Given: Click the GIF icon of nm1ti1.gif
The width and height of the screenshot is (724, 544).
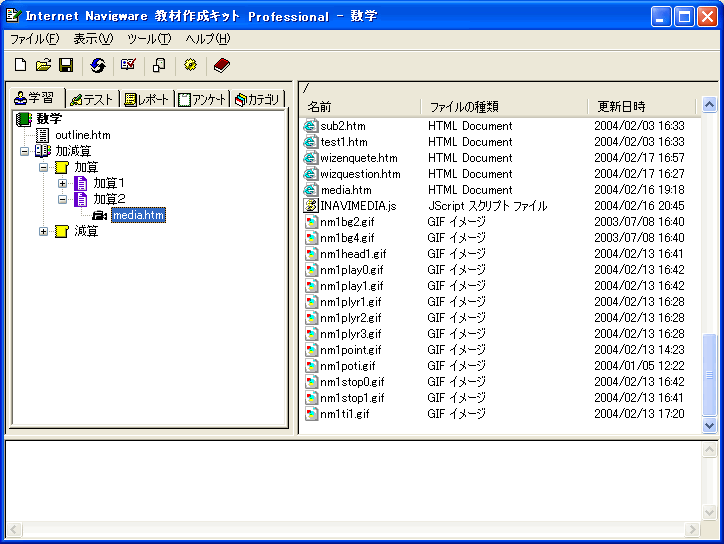Looking at the screenshot, I should (311, 414).
